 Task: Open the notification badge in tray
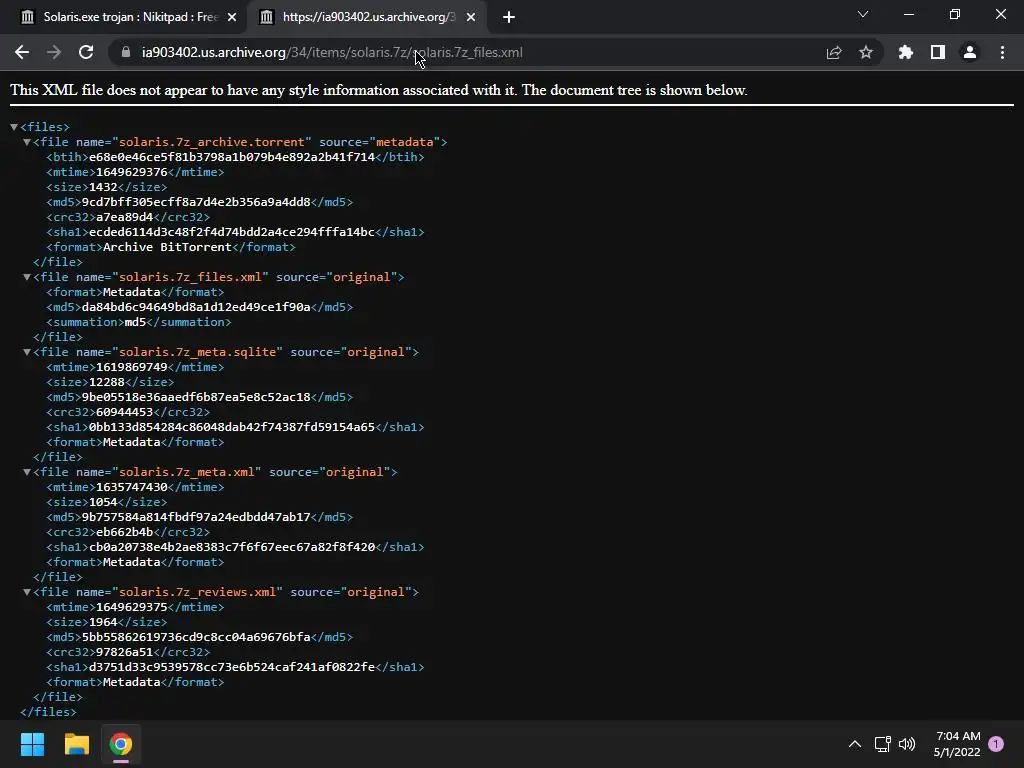click(x=996, y=744)
